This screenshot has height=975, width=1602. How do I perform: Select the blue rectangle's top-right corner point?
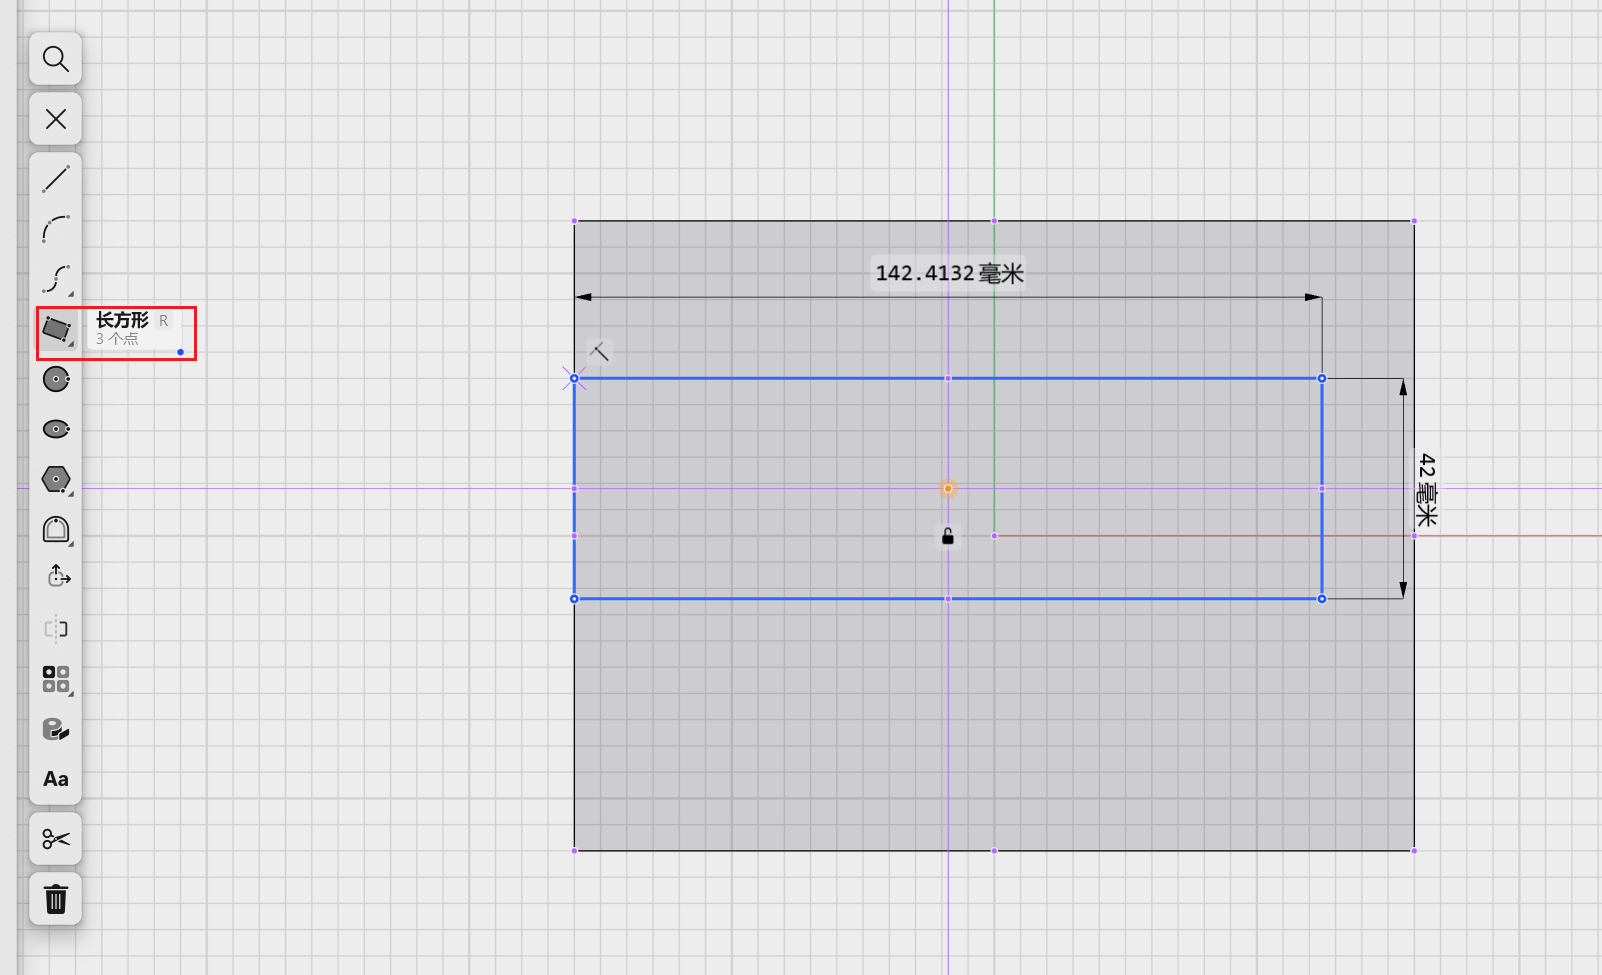[x=1322, y=378]
